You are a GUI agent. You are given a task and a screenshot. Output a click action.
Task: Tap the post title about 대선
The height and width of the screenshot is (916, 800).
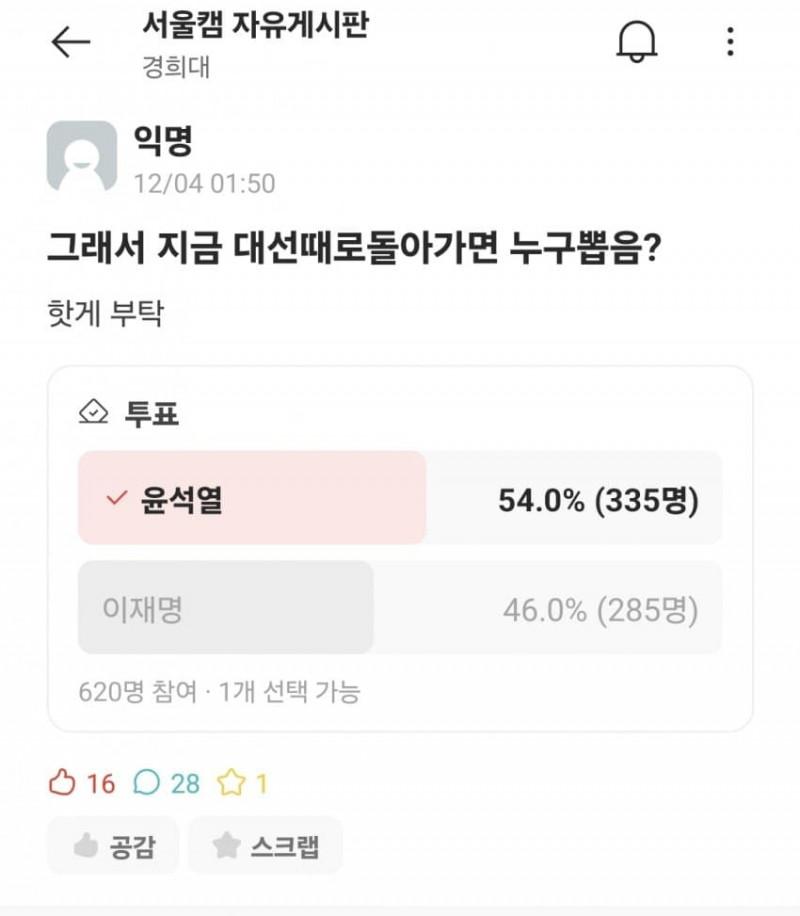click(351, 247)
